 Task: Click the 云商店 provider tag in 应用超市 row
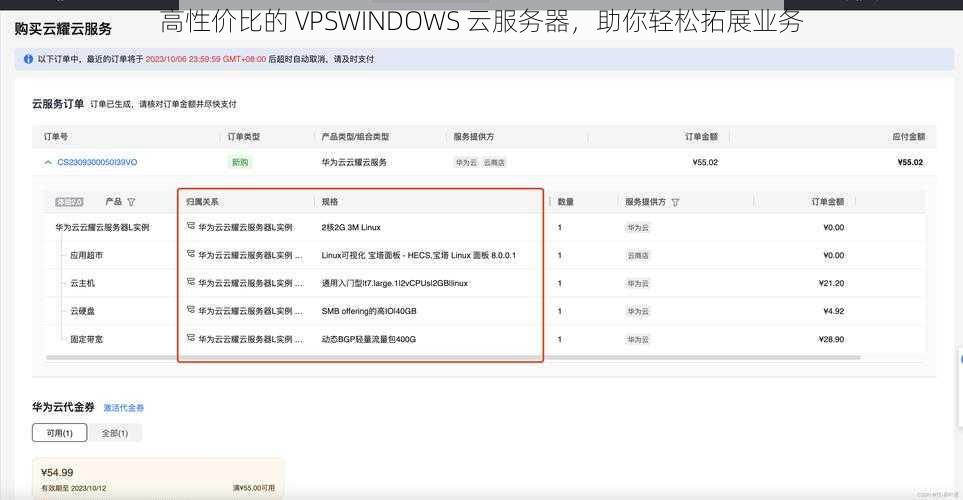tap(638, 256)
